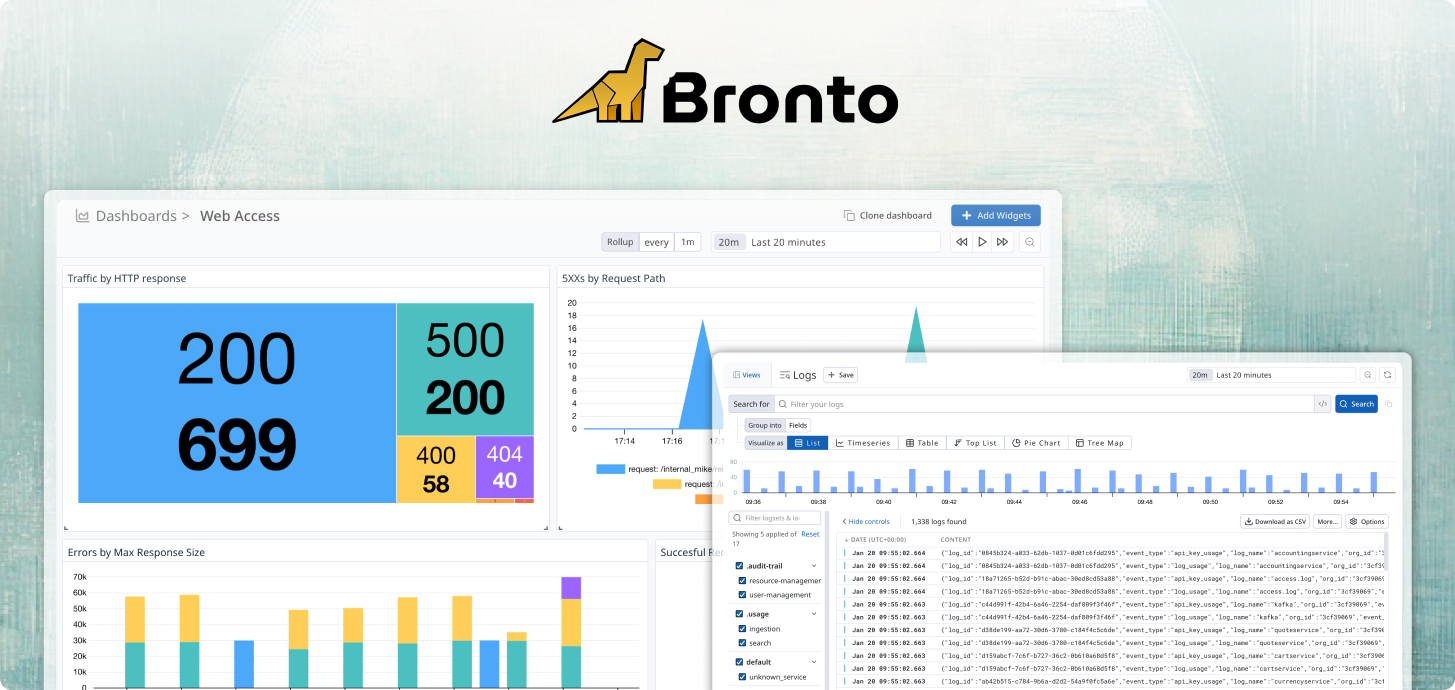Open the Logs 'Last 20 minutes' time picker
This screenshot has height=690, width=1455.
pos(1271,375)
